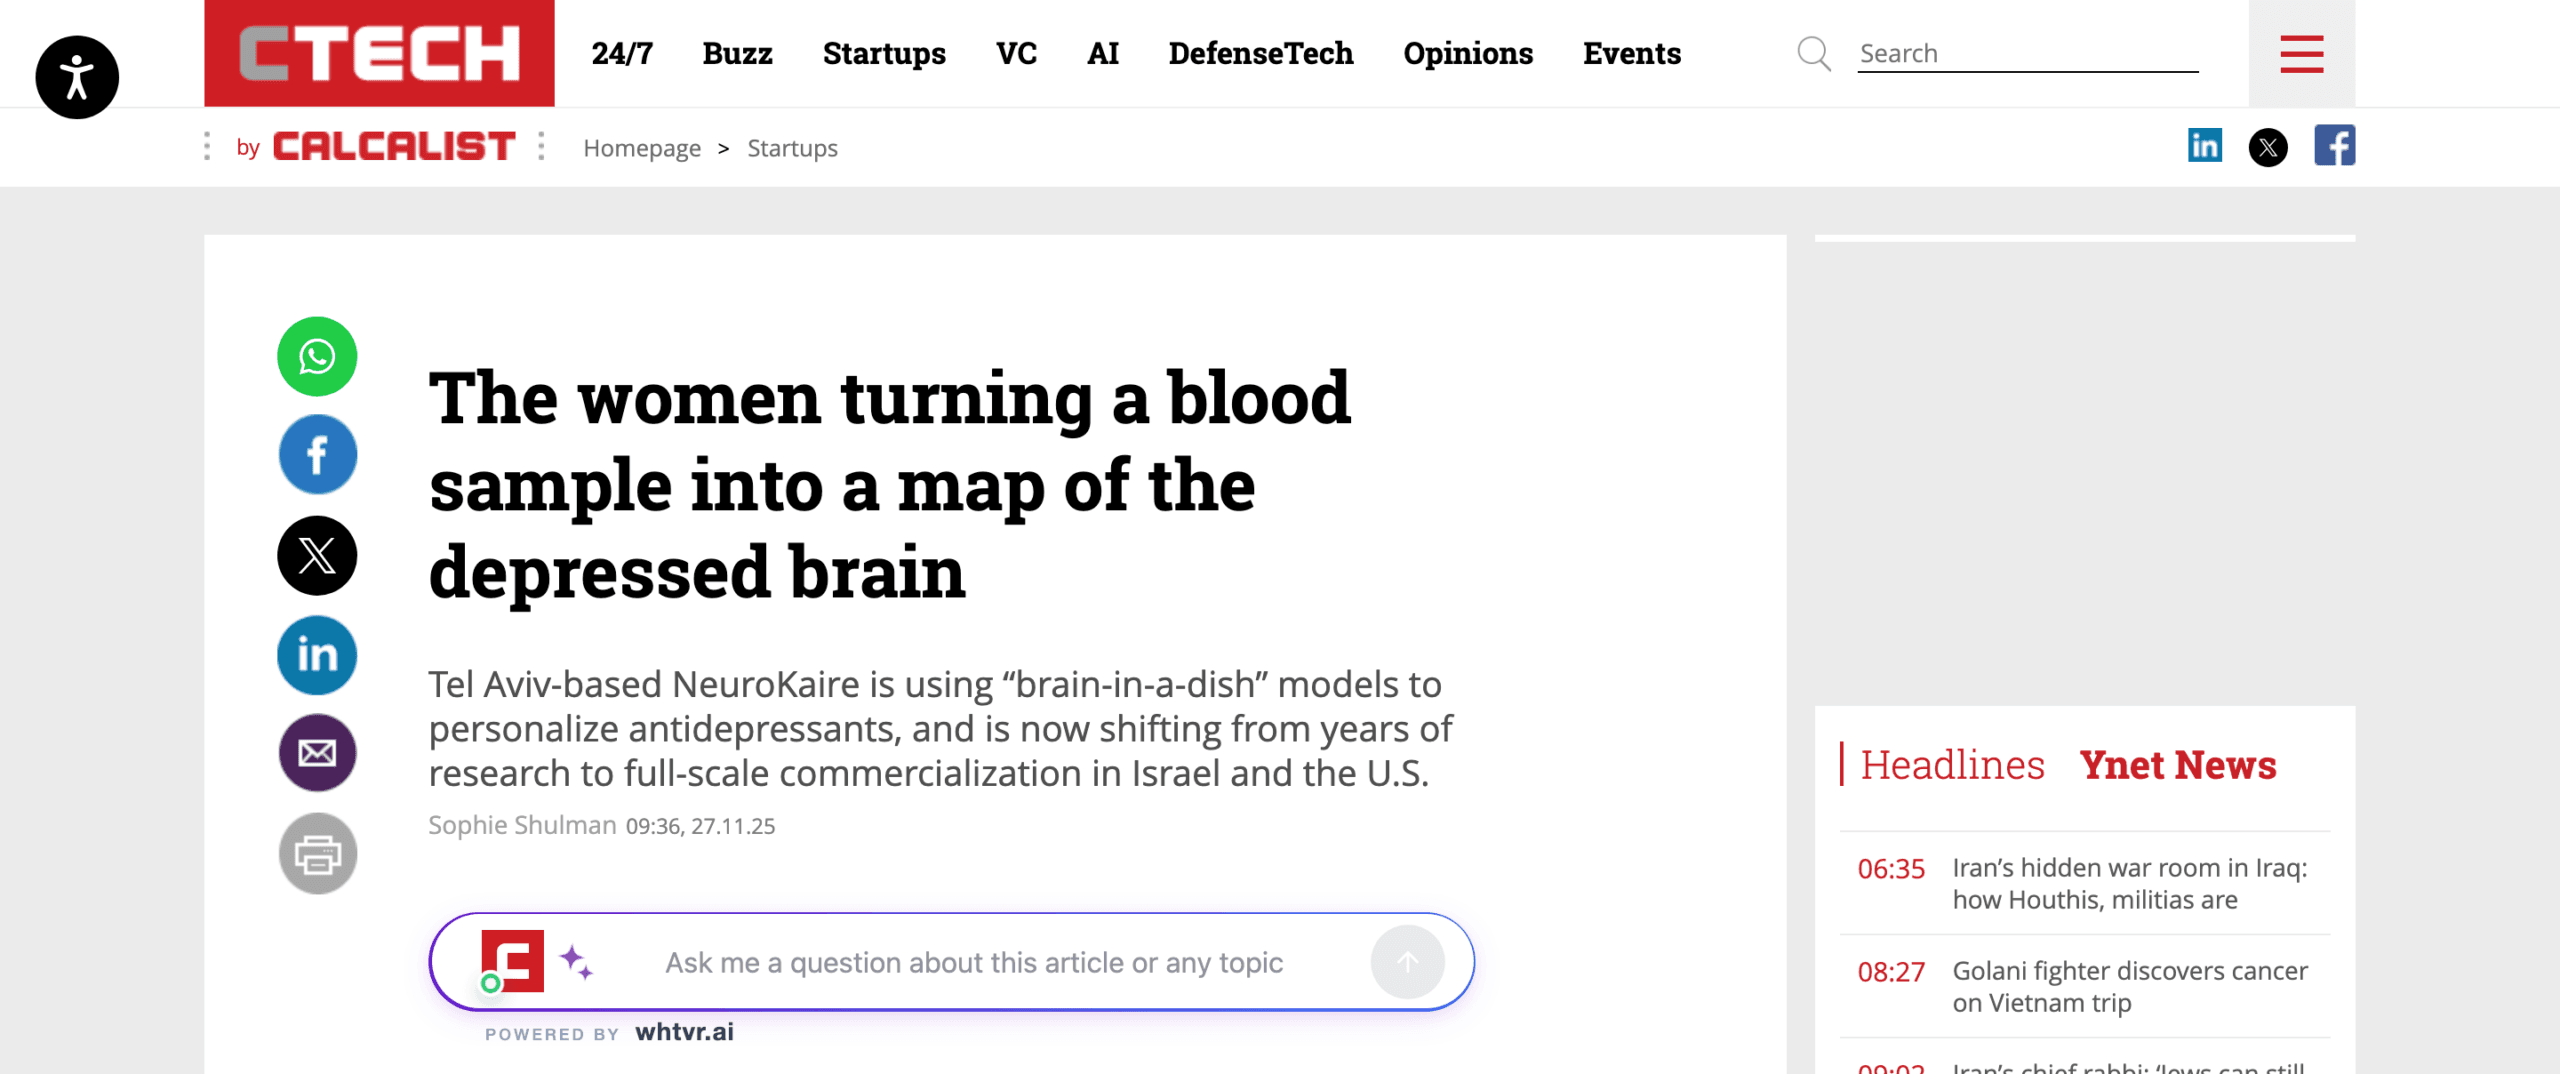Print the article
Screen dimensions: 2560x1074
(x=317, y=854)
